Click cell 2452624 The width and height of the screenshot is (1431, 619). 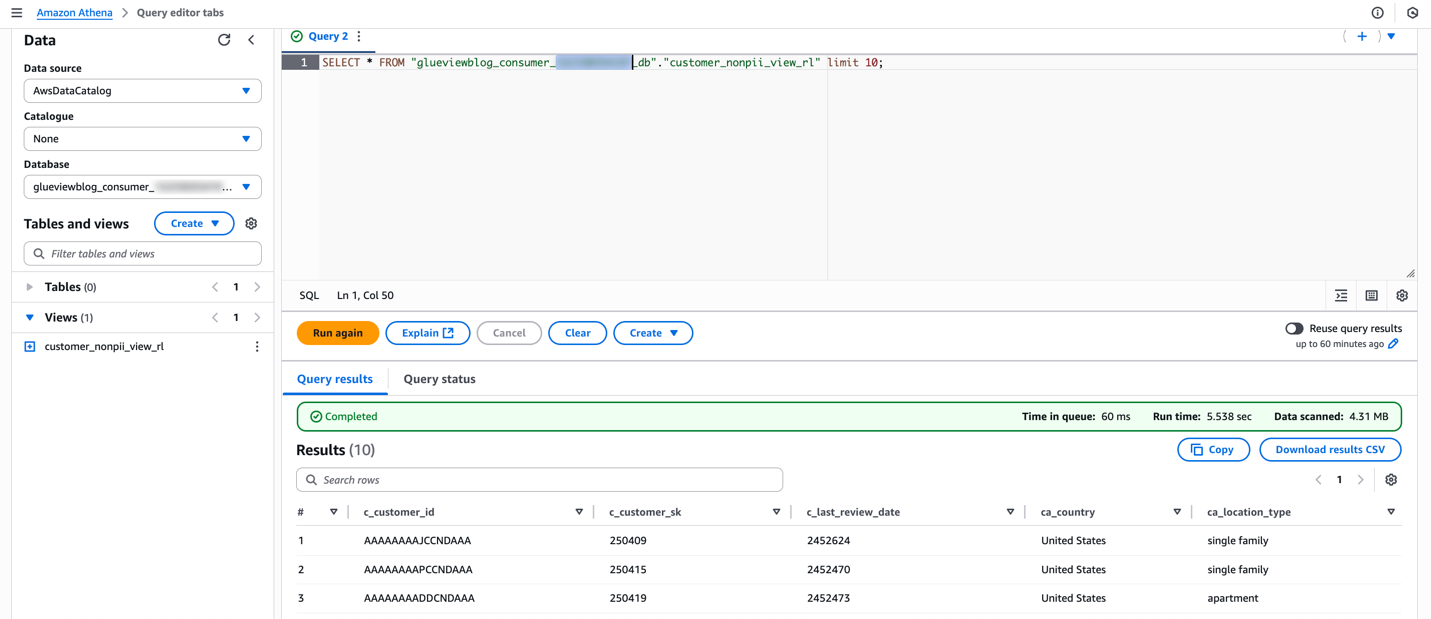point(828,541)
